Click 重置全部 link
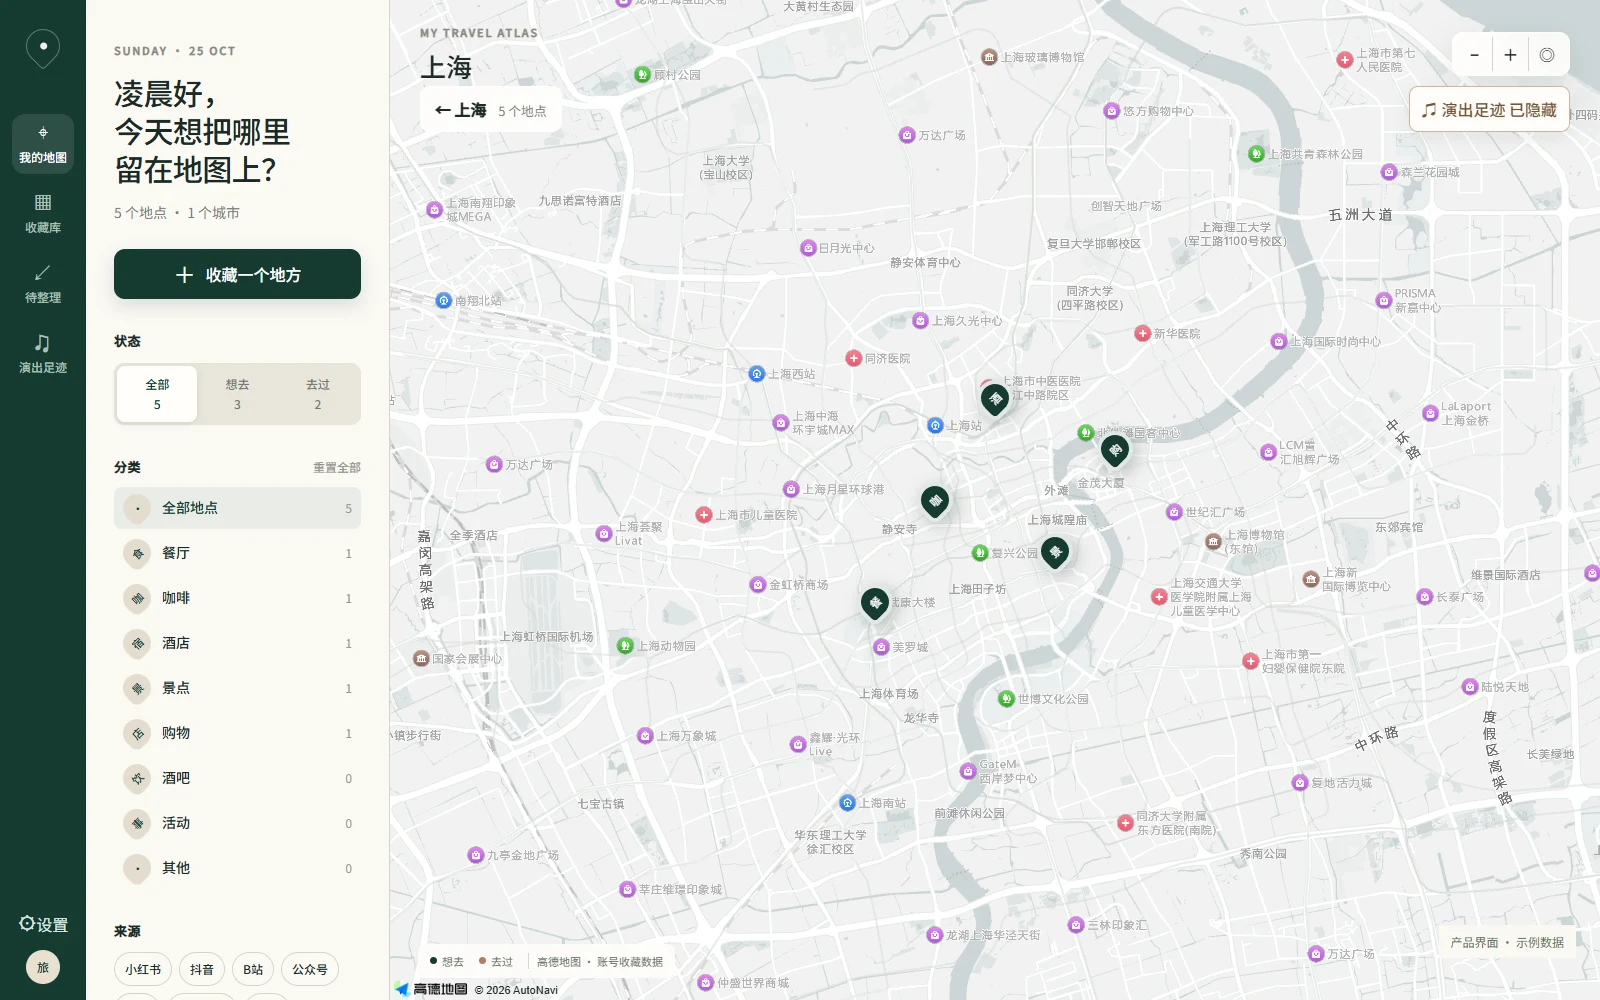Screen dimensions: 1600x1000 tap(337, 468)
